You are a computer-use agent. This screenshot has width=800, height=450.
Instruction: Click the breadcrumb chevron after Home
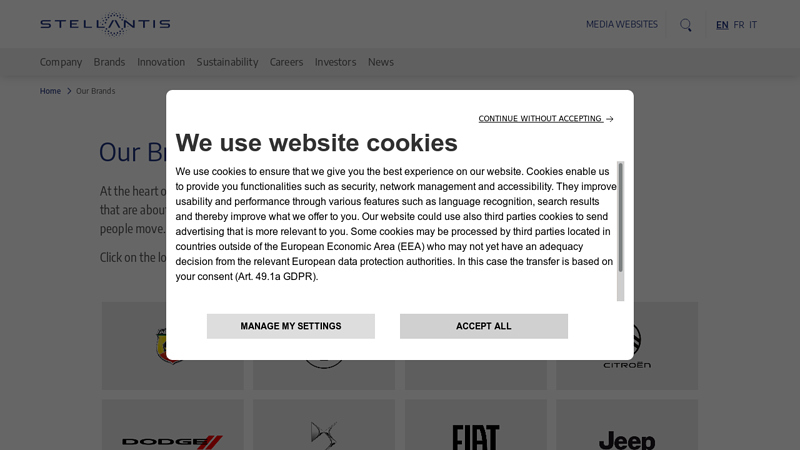[x=69, y=91]
